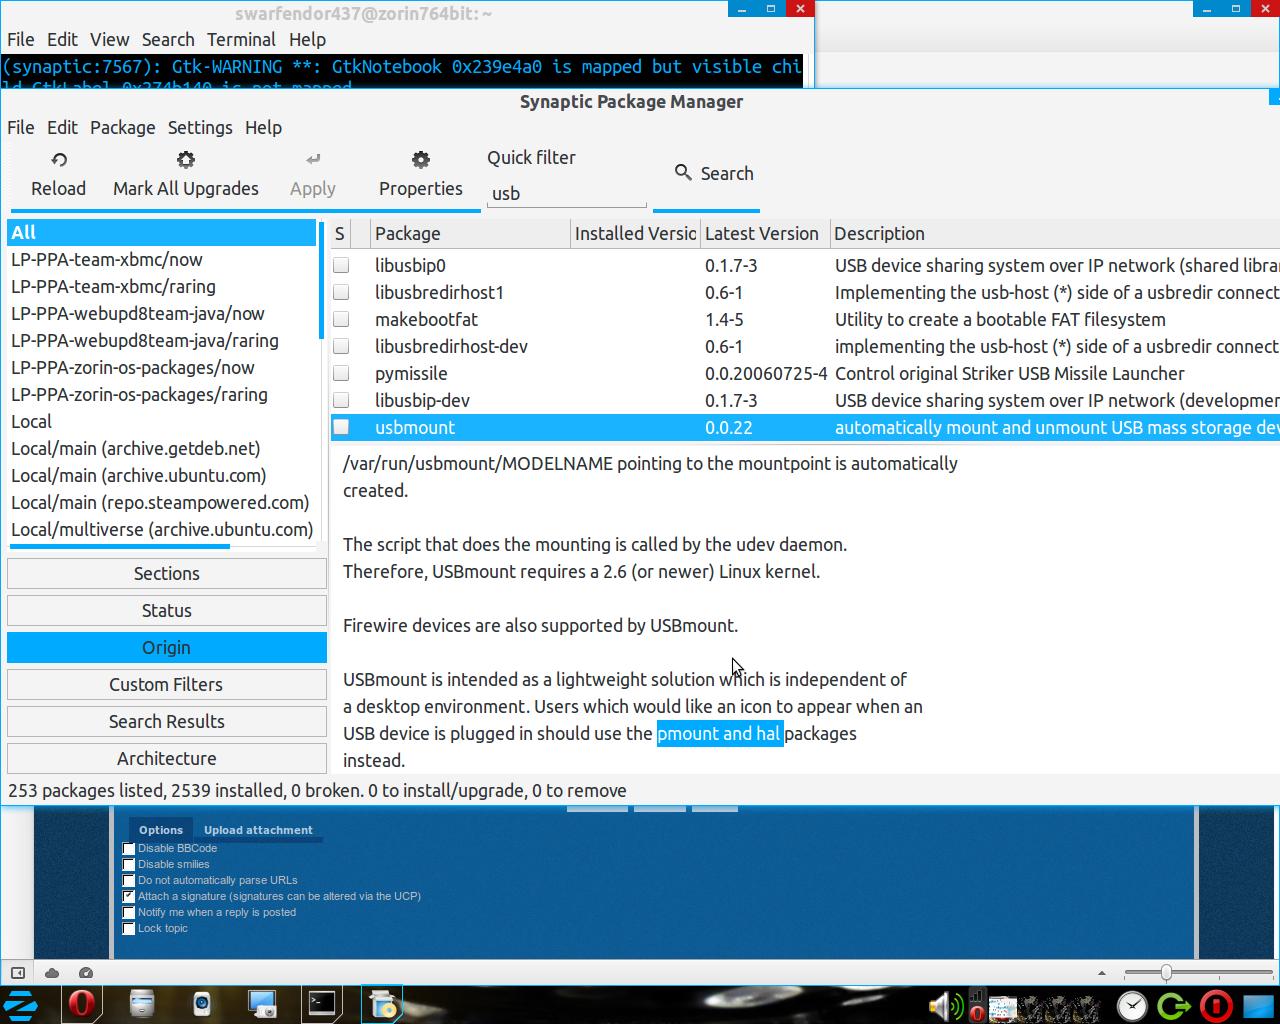Click the green log out tray icon
The width and height of the screenshot is (1280, 1024).
click(1174, 1005)
